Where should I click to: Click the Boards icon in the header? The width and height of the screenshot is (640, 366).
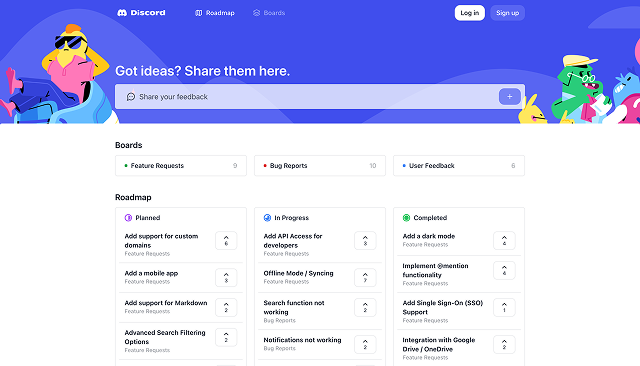256,13
